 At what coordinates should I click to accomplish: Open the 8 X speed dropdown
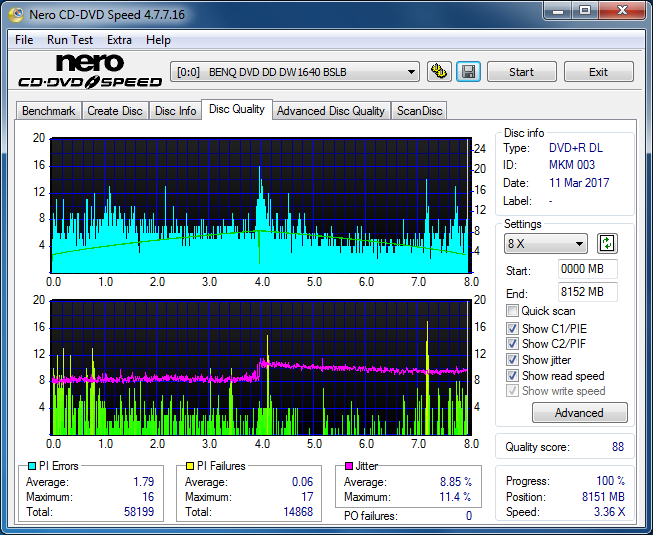(546, 244)
